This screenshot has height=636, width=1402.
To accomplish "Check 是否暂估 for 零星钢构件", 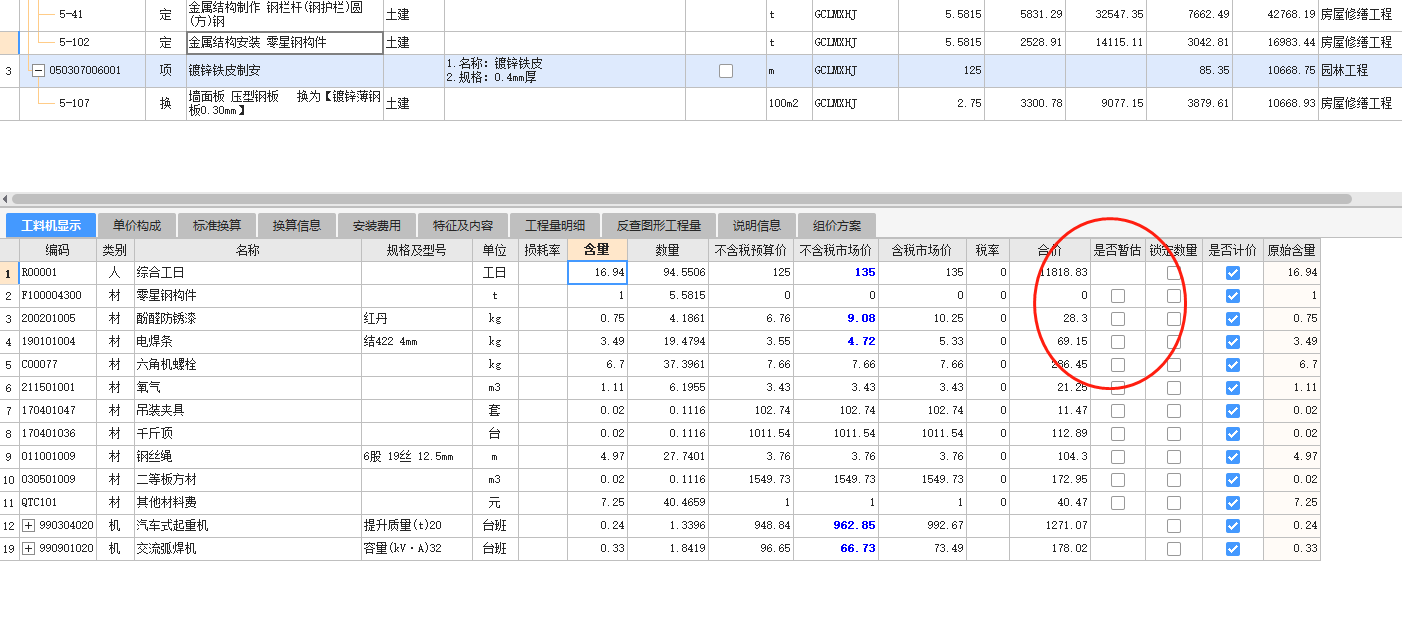I will click(1118, 295).
